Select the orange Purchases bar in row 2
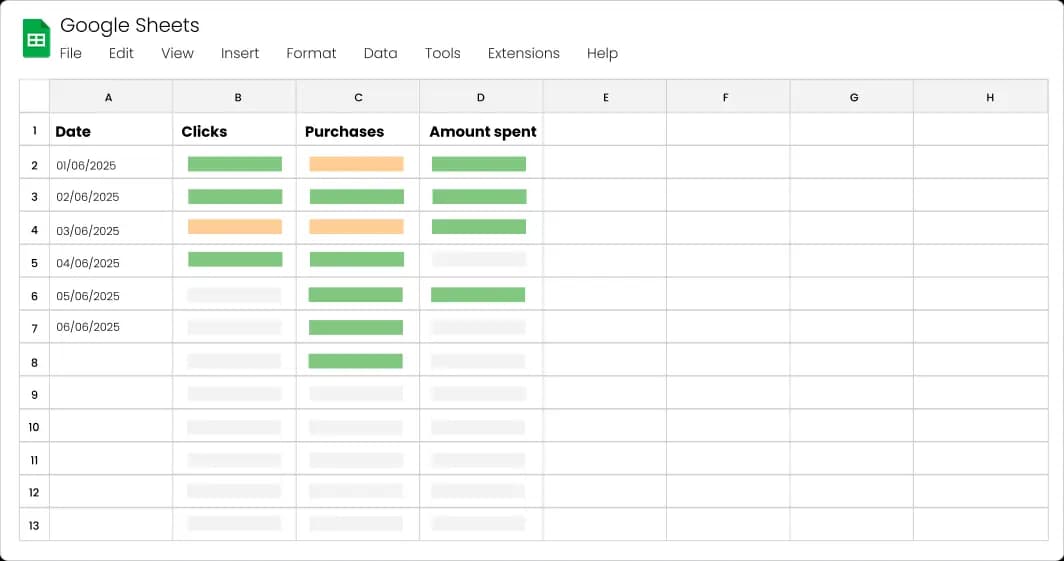 click(356, 164)
